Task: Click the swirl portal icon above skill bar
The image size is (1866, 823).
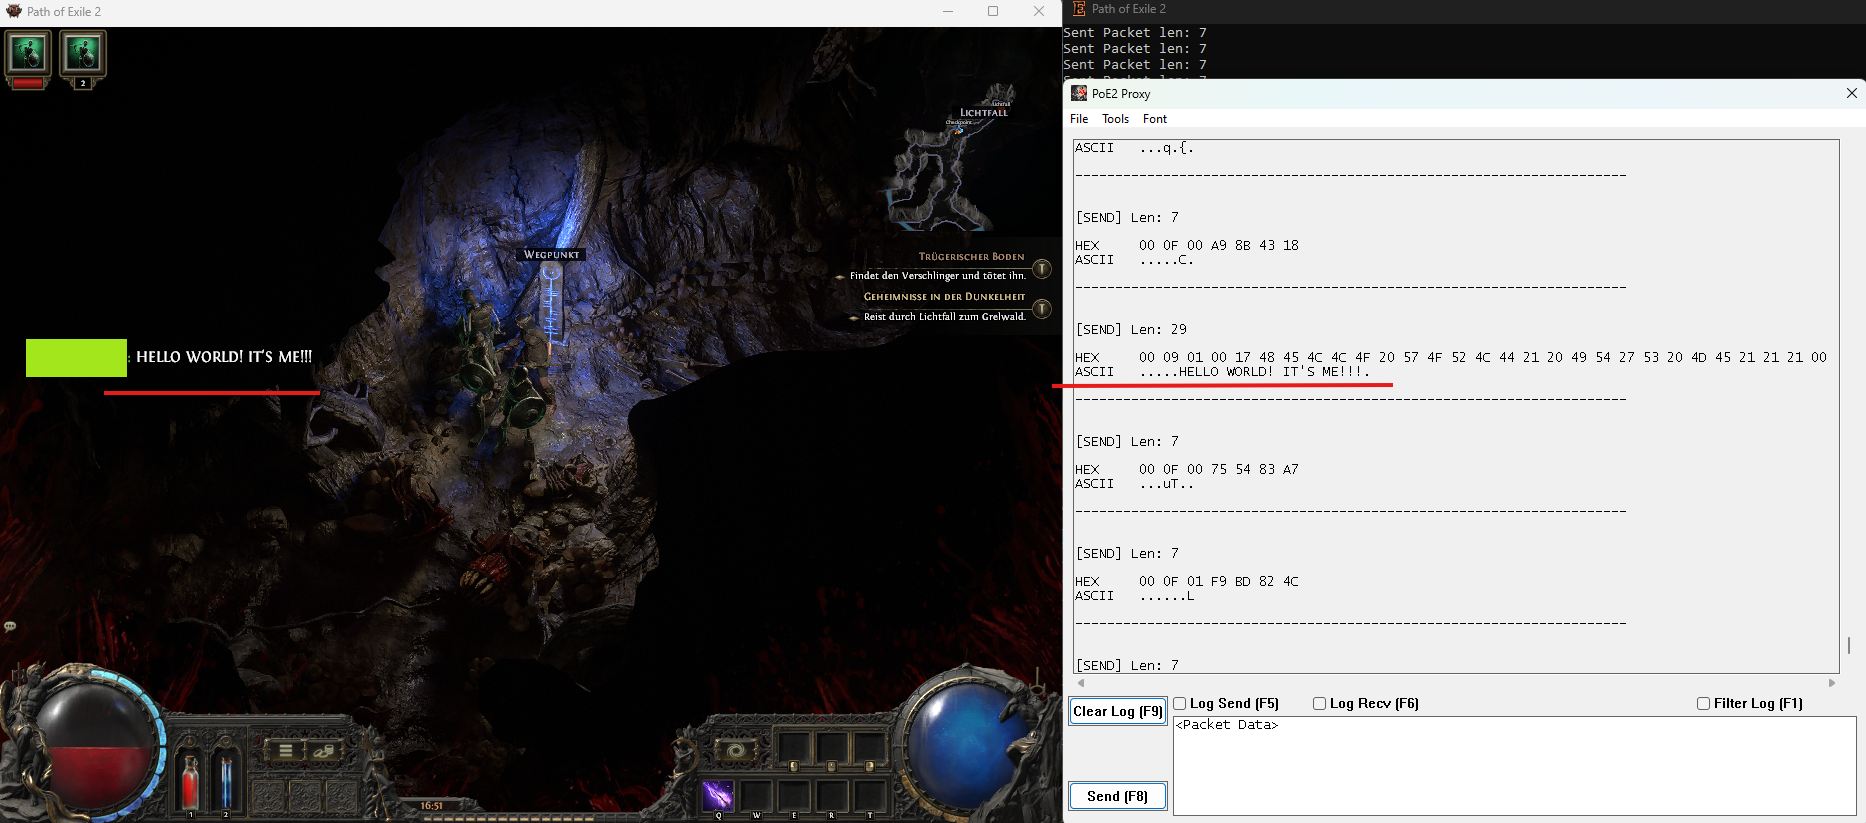Action: pyautogui.click(x=735, y=750)
